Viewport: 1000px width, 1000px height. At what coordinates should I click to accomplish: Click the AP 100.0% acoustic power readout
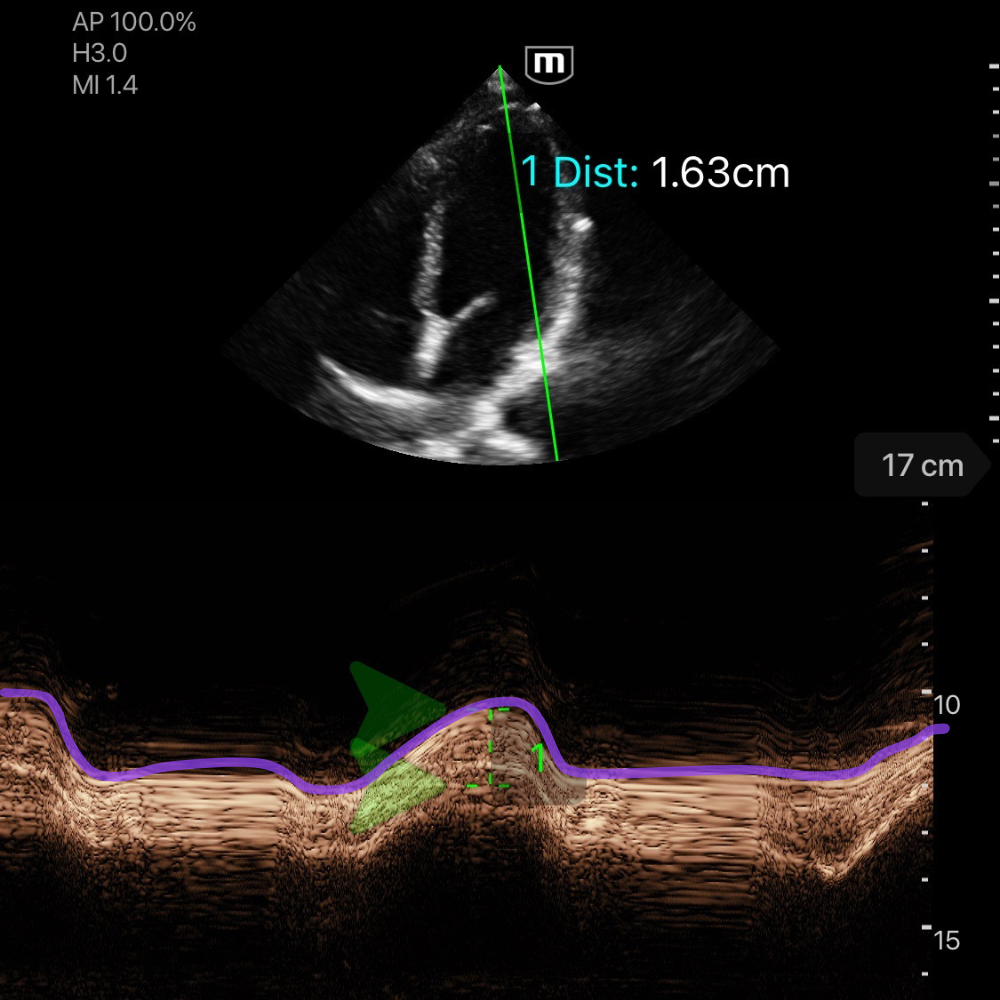pyautogui.click(x=134, y=23)
